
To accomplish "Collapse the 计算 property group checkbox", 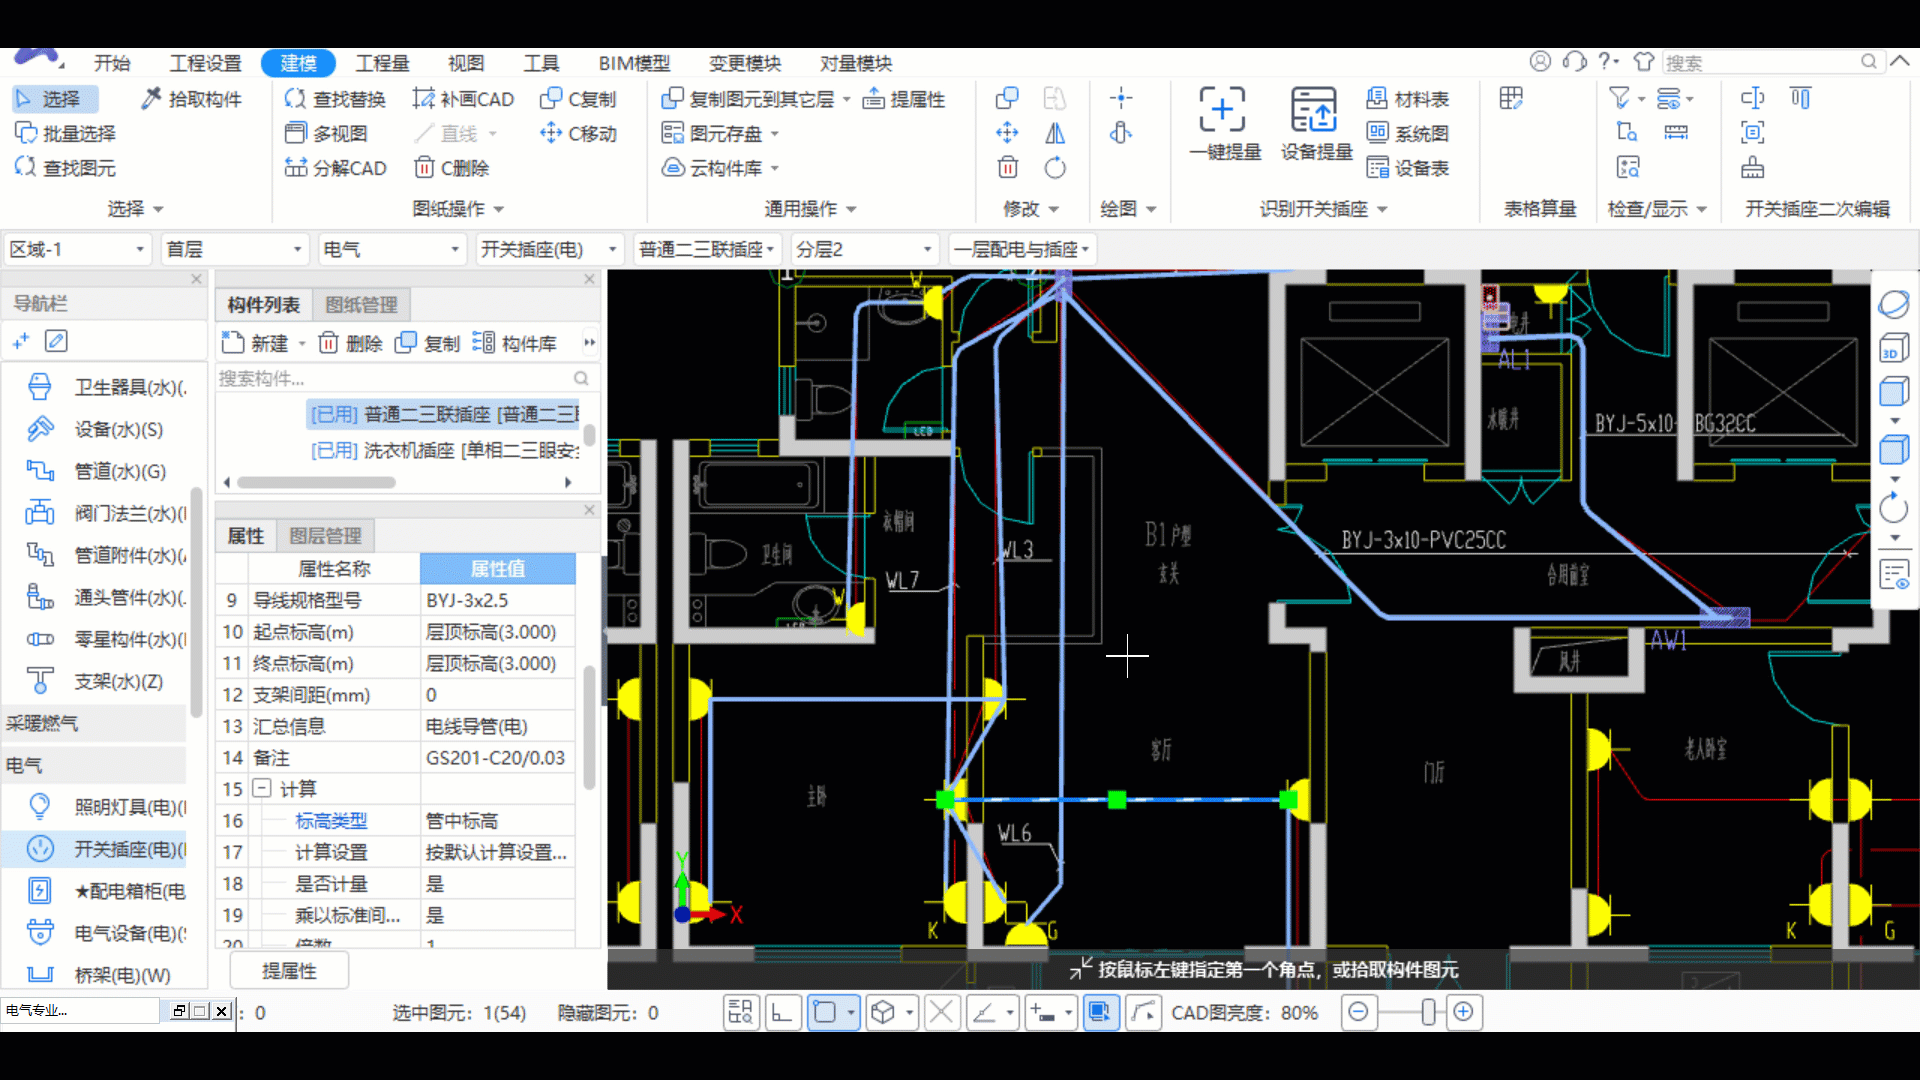I will (262, 788).
